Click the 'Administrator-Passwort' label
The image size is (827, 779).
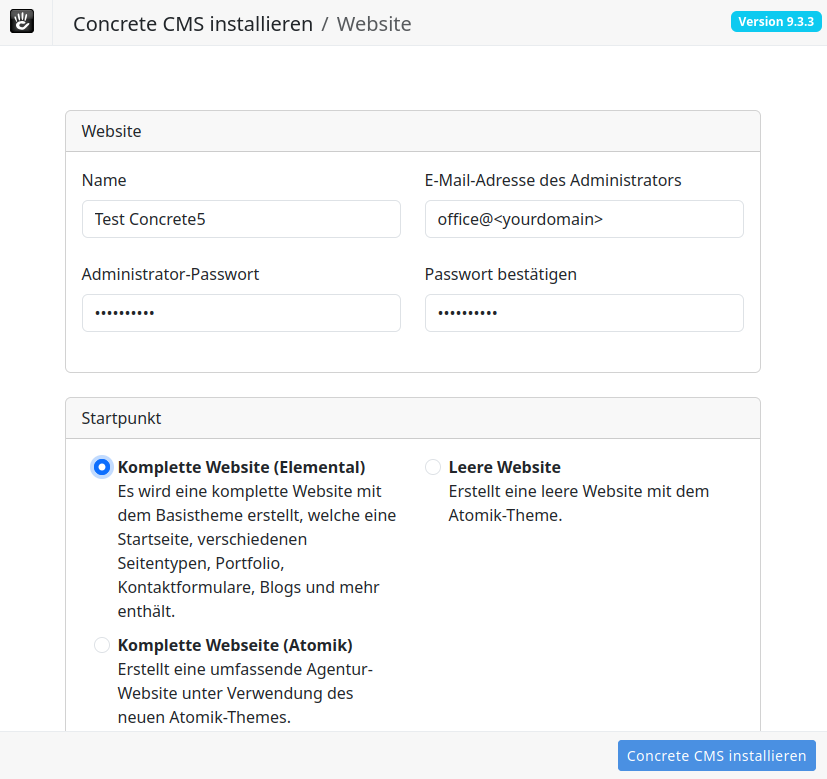point(170,274)
